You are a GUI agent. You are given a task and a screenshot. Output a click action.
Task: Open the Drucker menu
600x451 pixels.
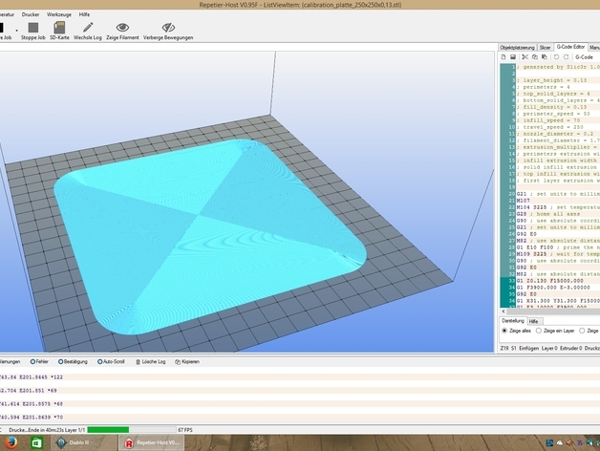(x=30, y=15)
